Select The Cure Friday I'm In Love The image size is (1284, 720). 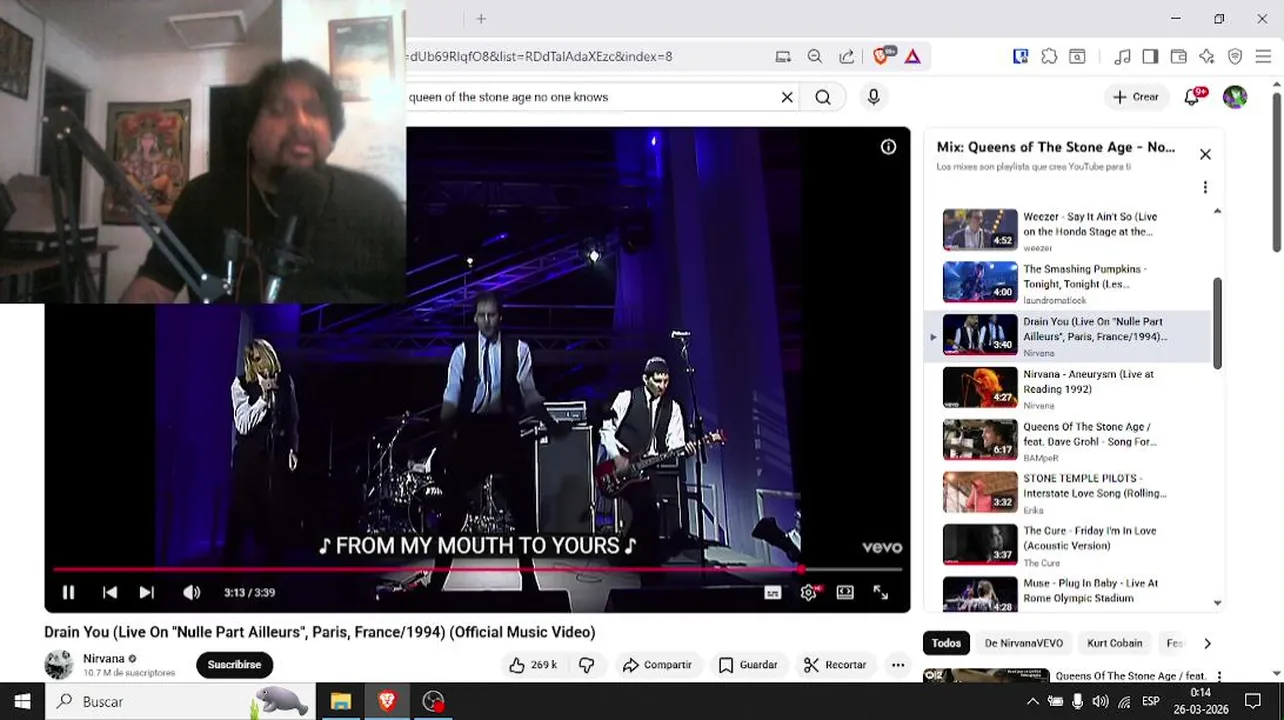(x=1068, y=544)
